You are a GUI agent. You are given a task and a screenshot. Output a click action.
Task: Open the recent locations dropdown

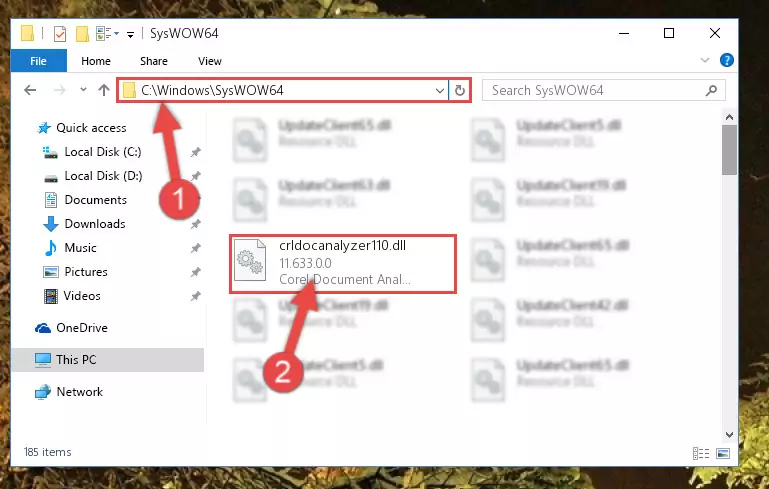pos(83,89)
